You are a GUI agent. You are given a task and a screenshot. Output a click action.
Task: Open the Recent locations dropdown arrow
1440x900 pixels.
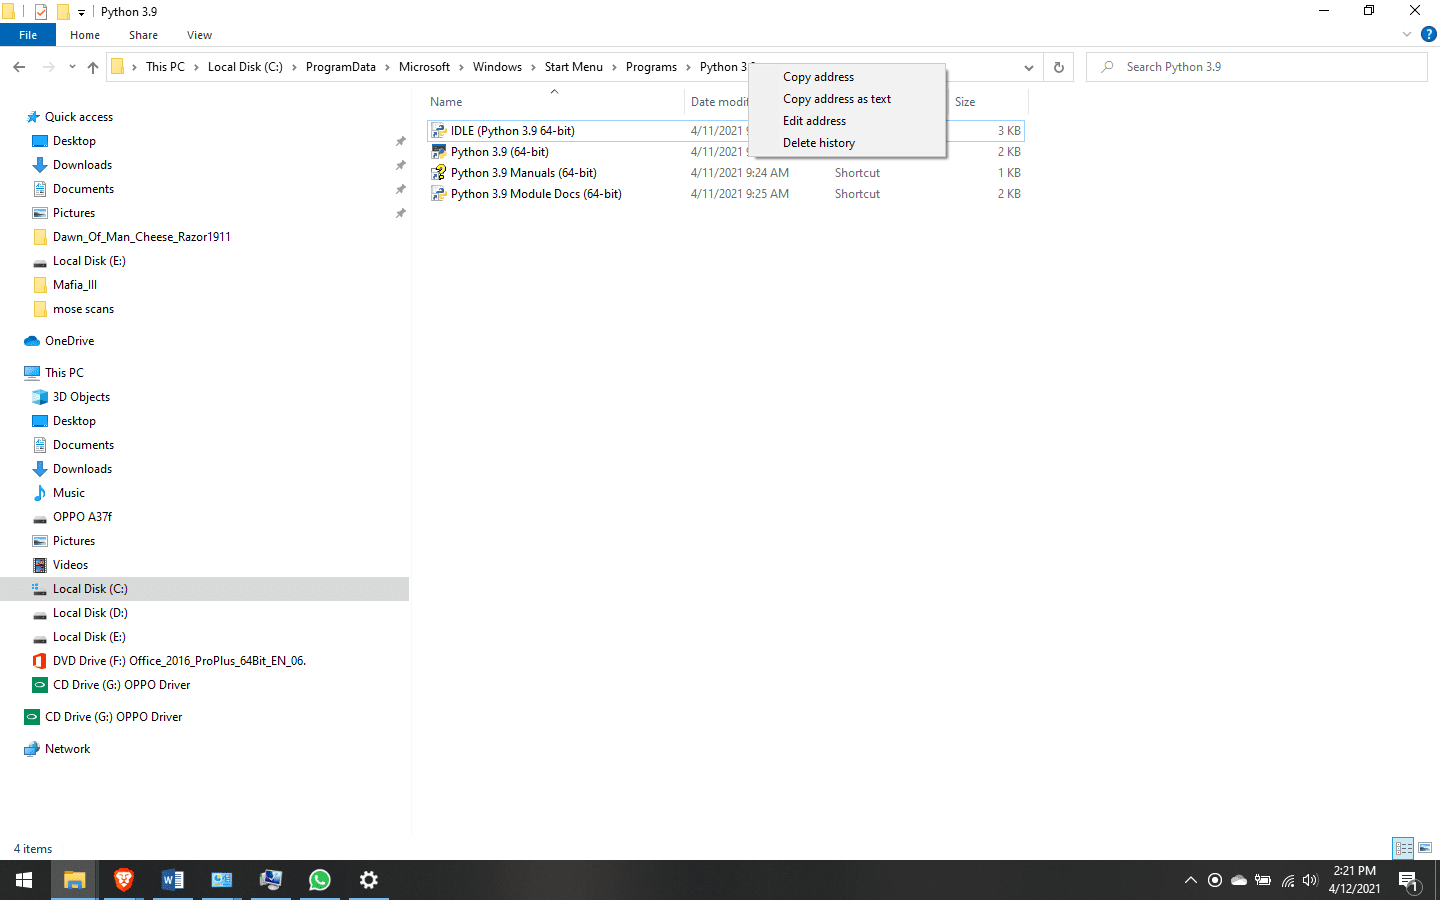72,67
